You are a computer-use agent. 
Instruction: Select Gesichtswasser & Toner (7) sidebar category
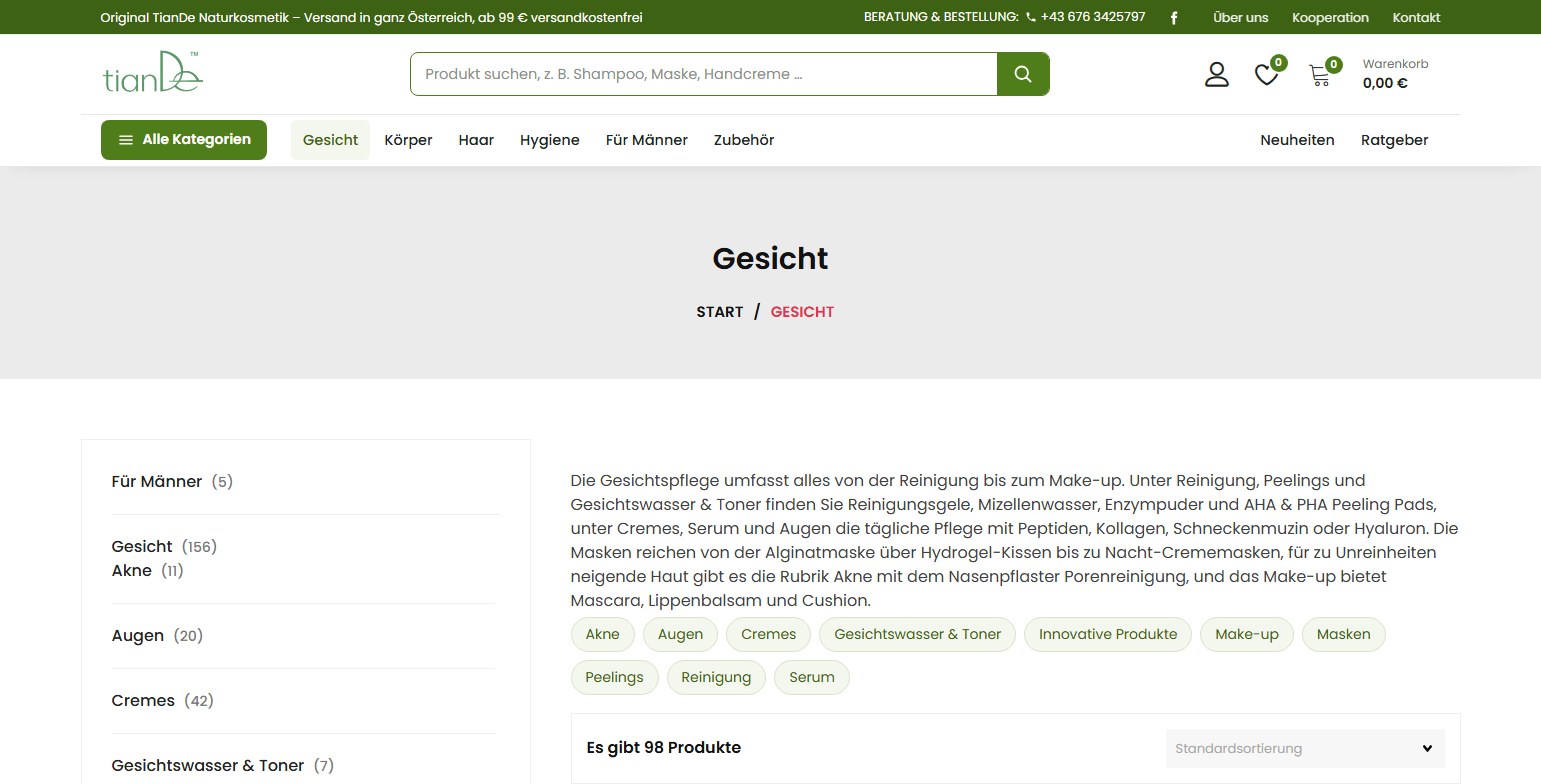pyautogui.click(x=223, y=766)
